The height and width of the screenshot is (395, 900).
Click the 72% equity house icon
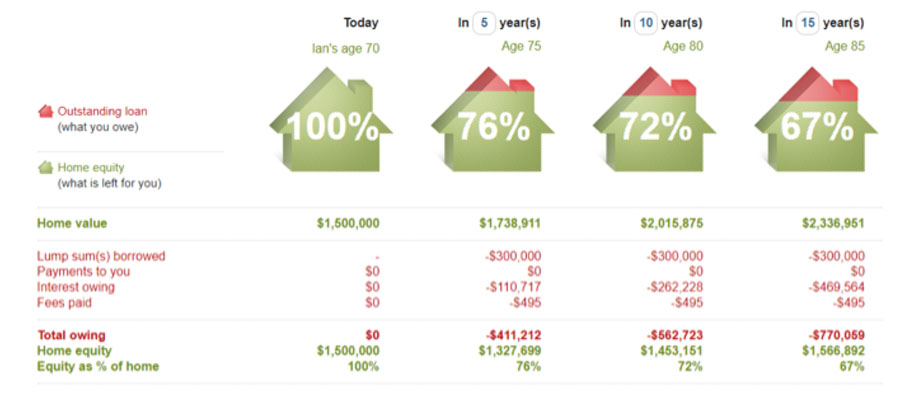(x=654, y=119)
